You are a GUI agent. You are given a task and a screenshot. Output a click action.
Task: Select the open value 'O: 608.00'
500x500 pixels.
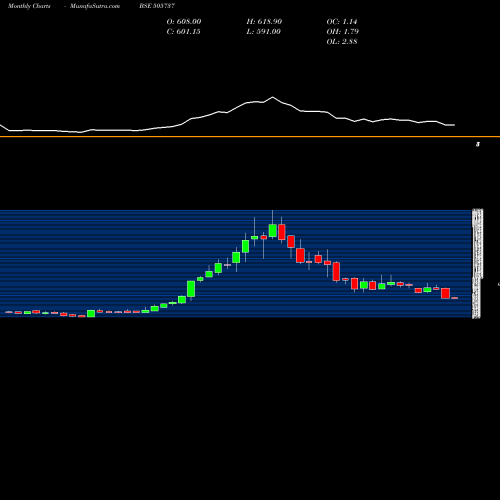pos(184,22)
